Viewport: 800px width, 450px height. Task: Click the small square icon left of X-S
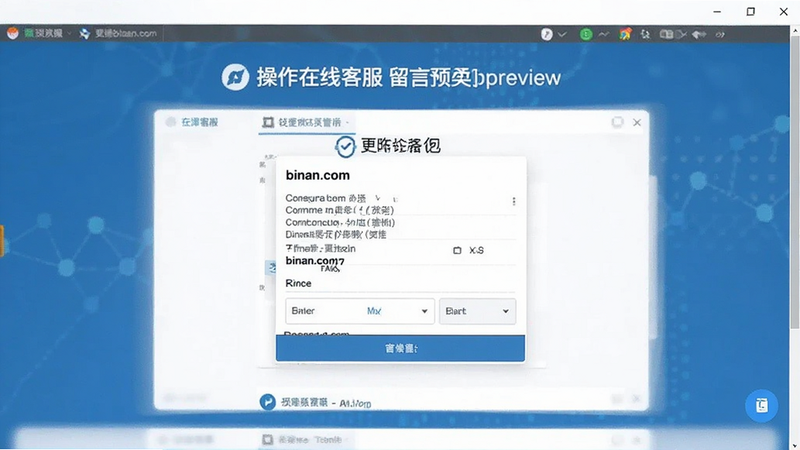click(x=457, y=251)
